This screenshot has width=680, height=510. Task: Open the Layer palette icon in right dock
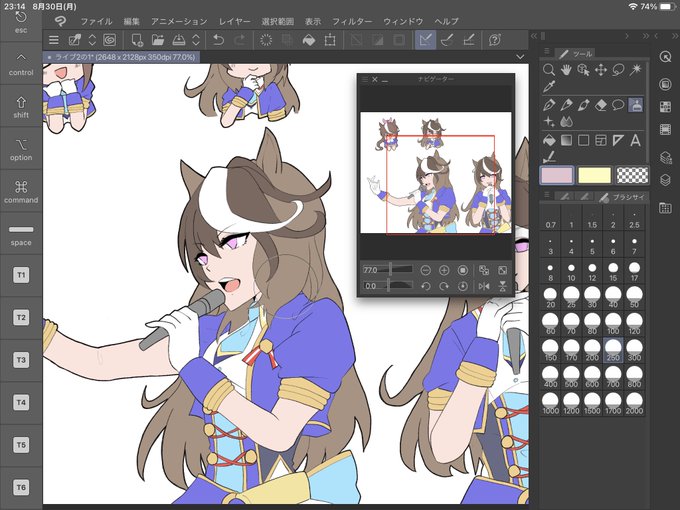tap(665, 179)
